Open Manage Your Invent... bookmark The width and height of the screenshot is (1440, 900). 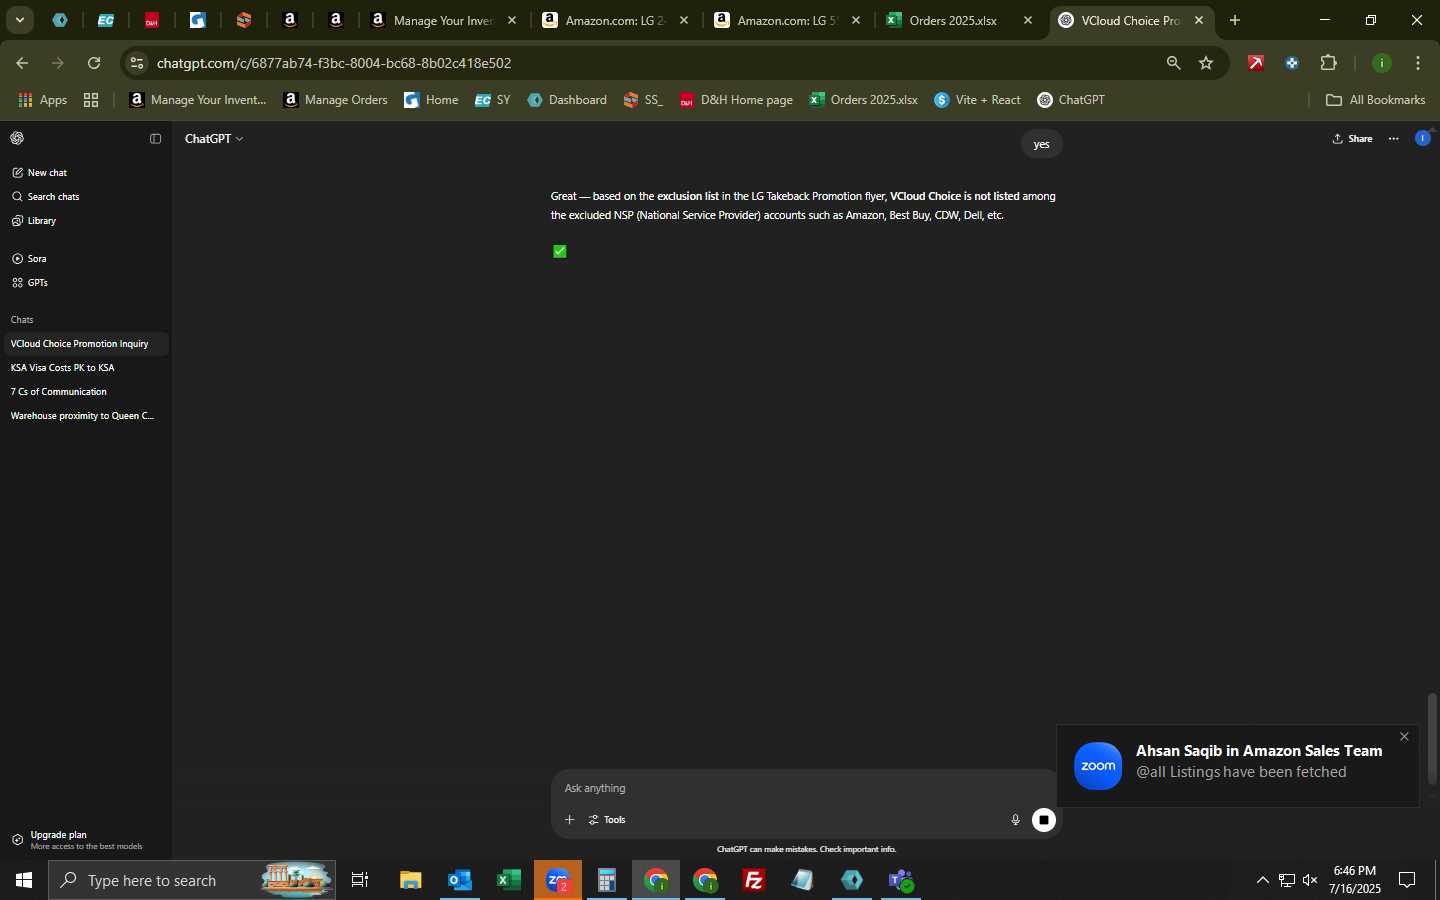(198, 100)
